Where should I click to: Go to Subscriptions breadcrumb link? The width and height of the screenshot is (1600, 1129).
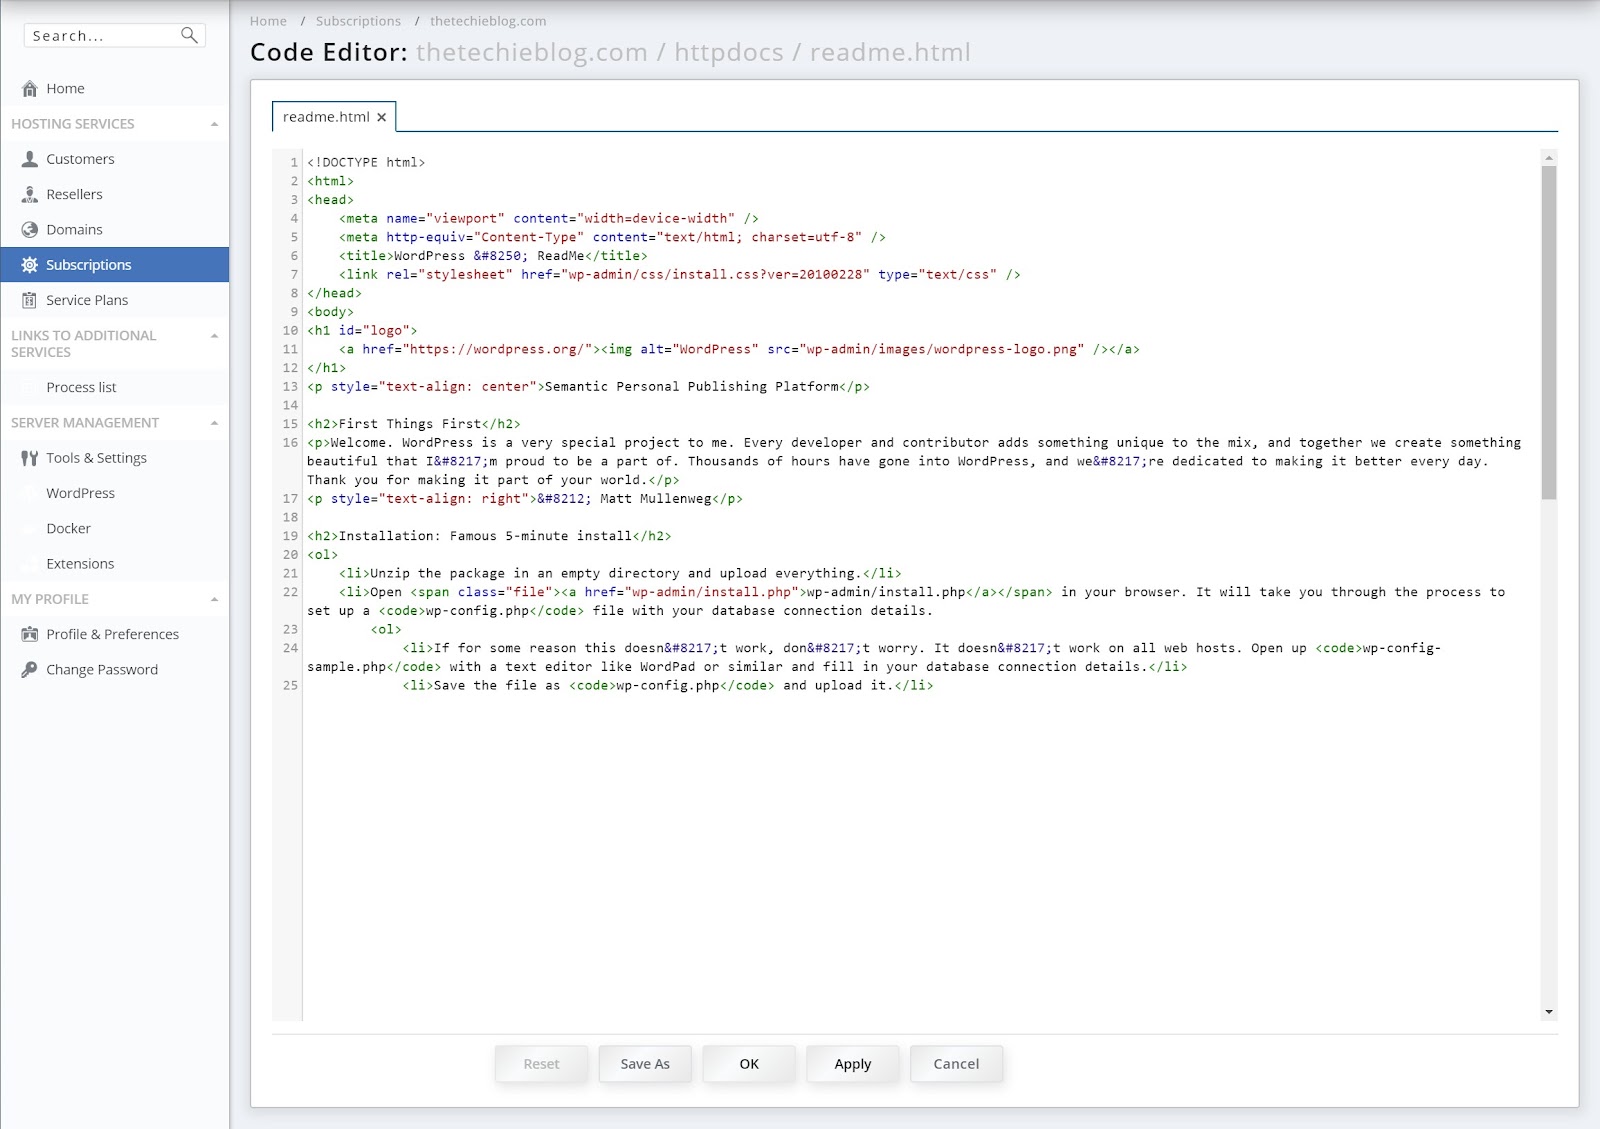358,21
